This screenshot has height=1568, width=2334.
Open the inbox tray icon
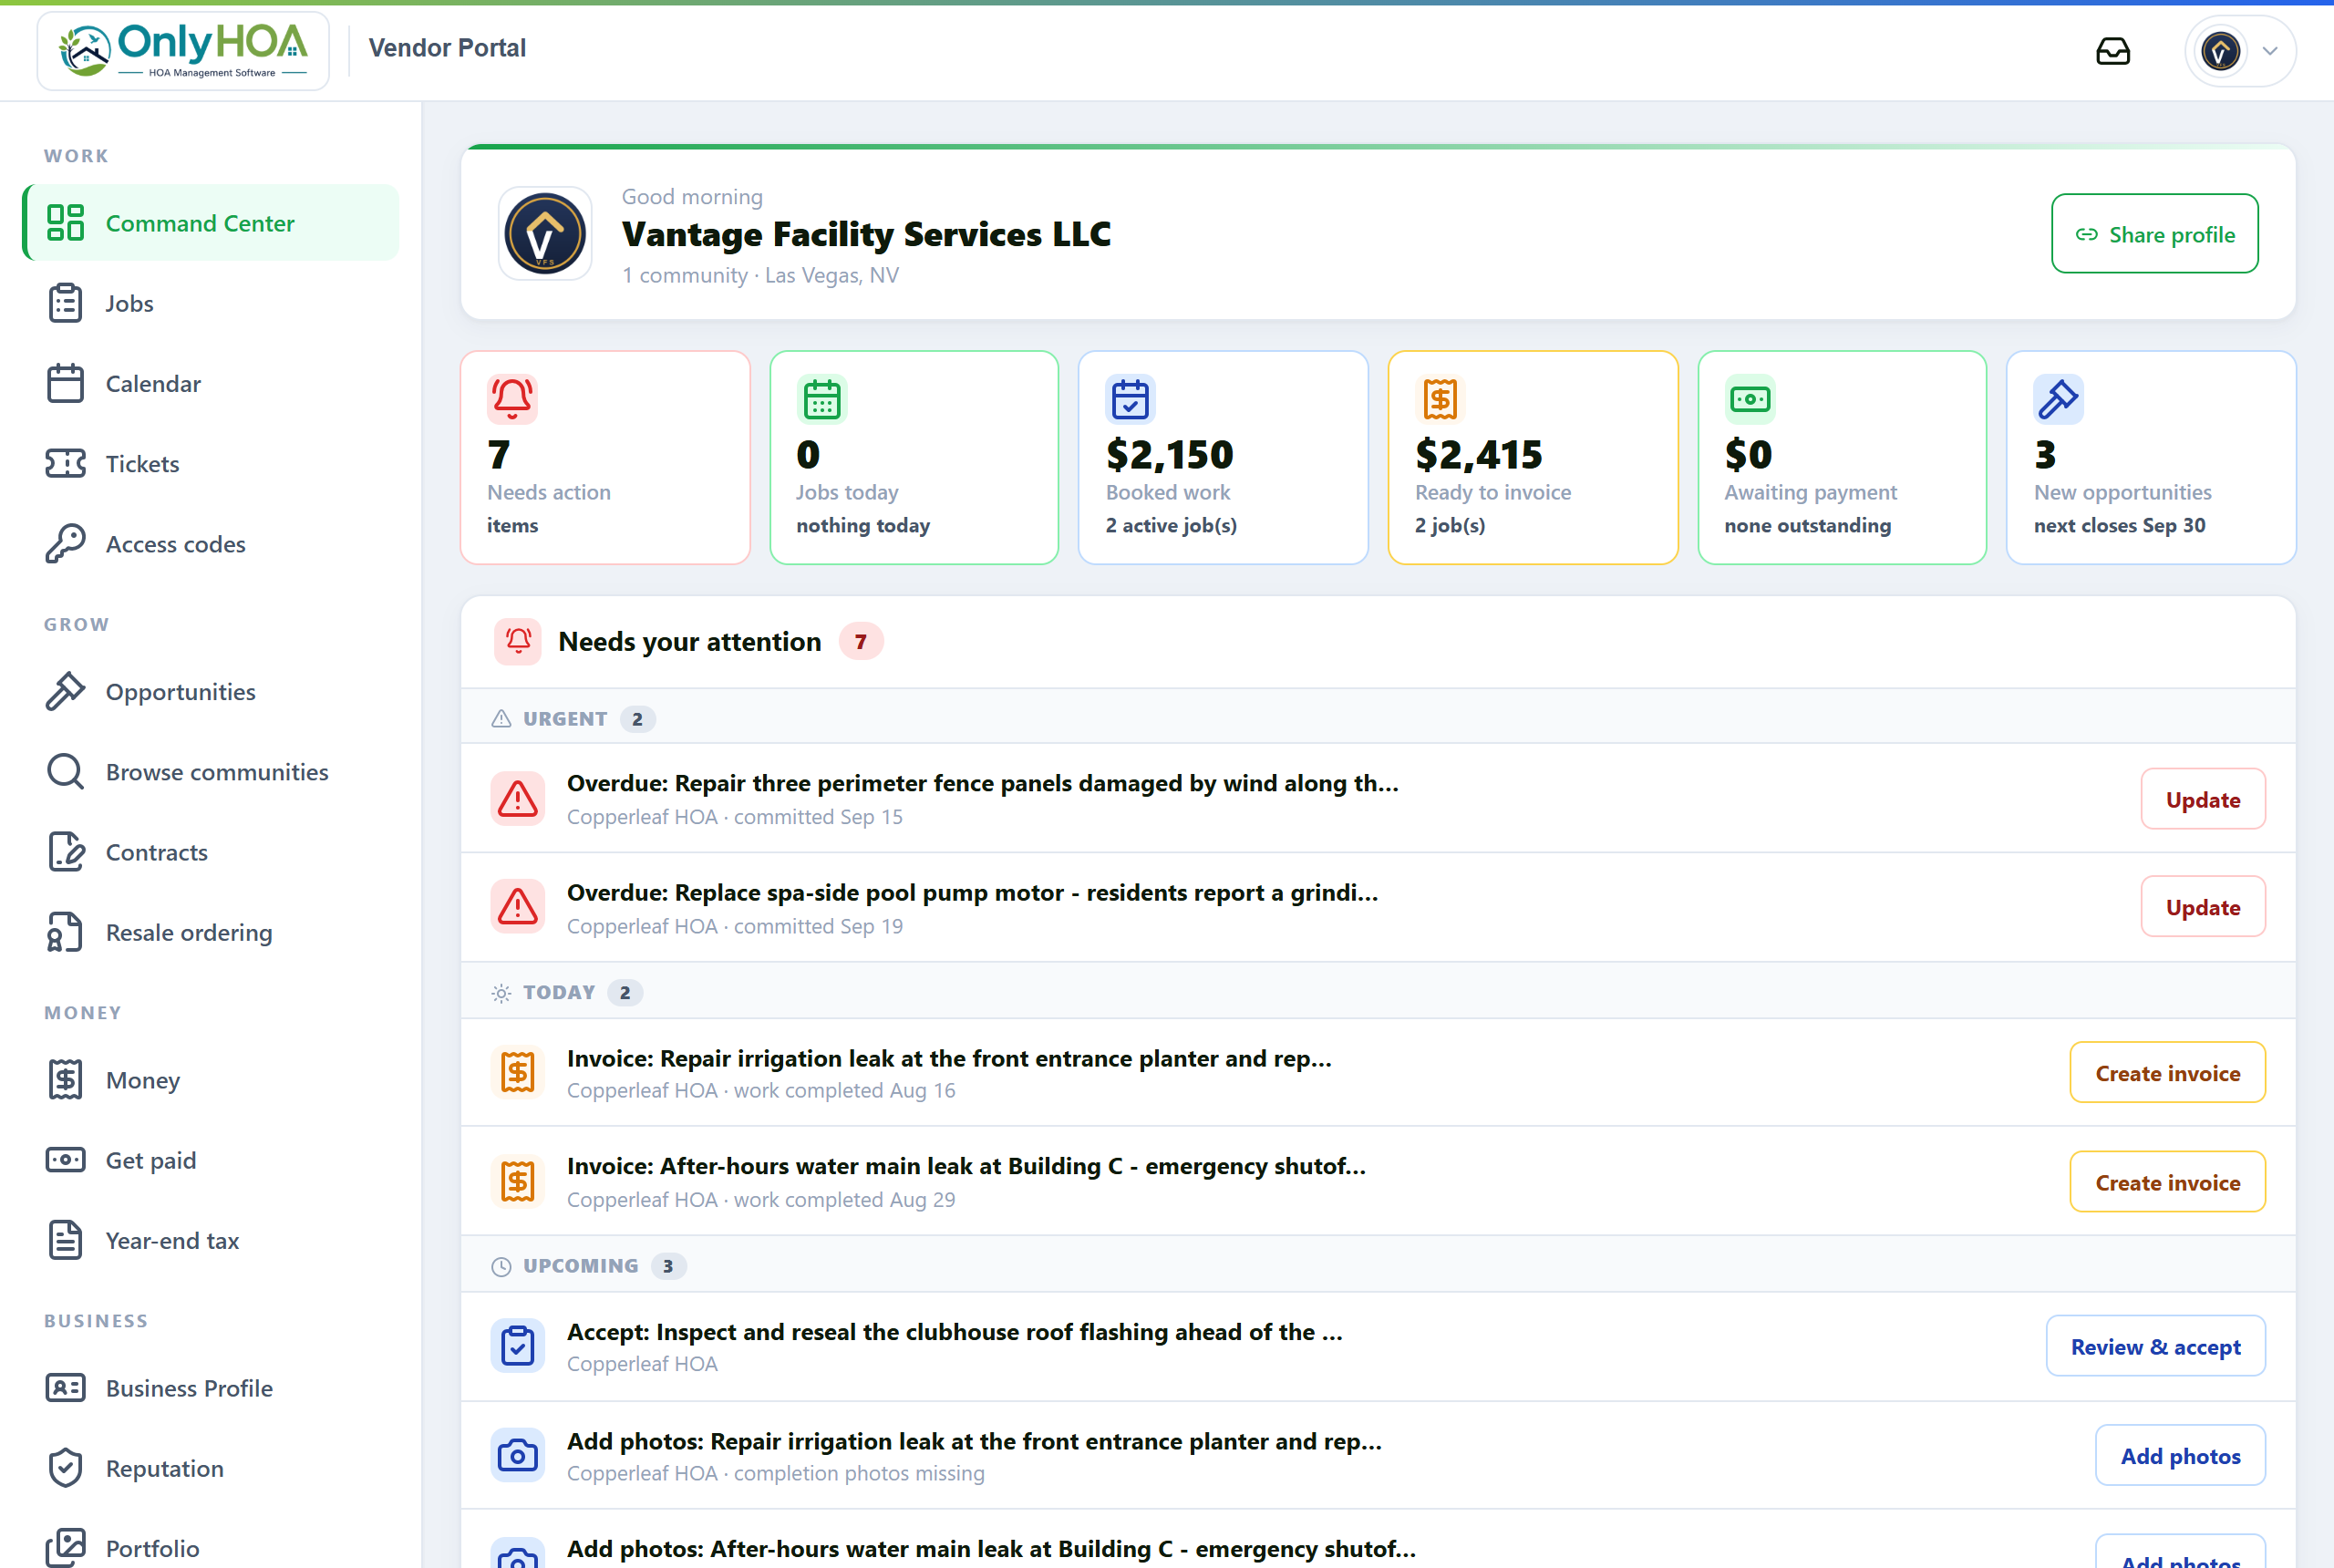pos(2112,51)
